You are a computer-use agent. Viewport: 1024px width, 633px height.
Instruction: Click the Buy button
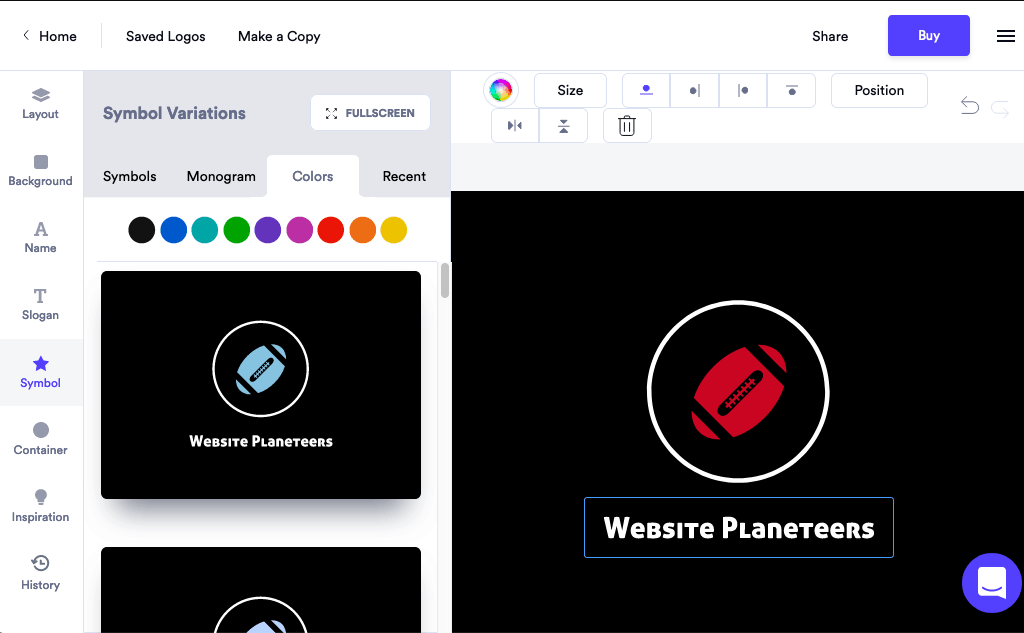[x=929, y=35]
